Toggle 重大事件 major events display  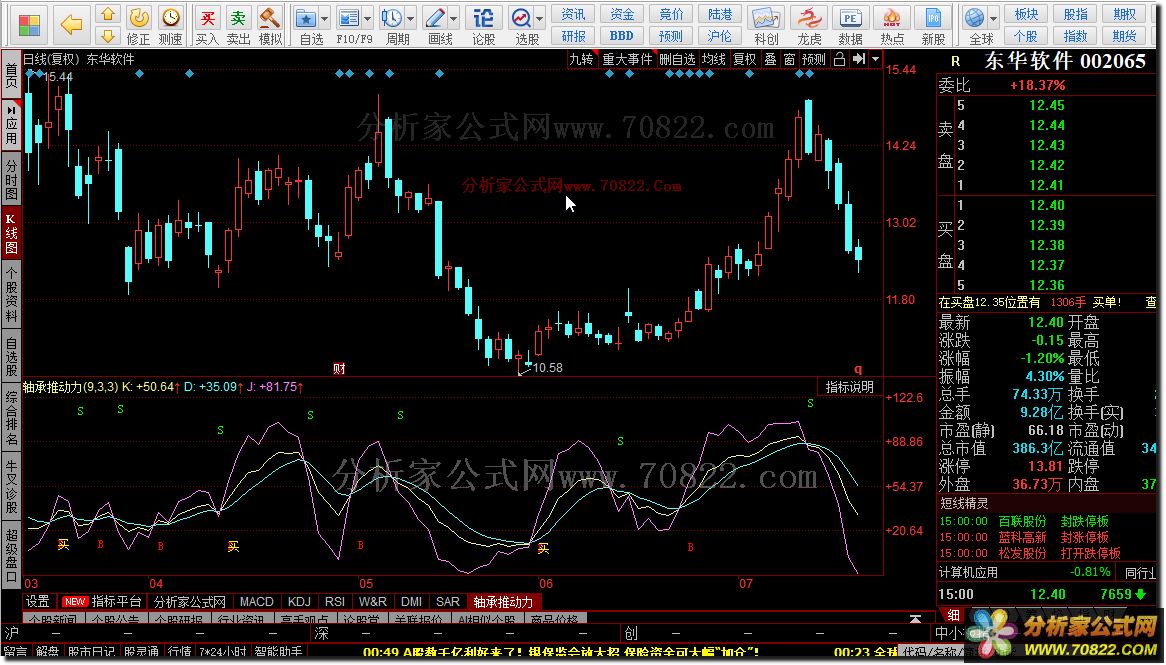(627, 59)
